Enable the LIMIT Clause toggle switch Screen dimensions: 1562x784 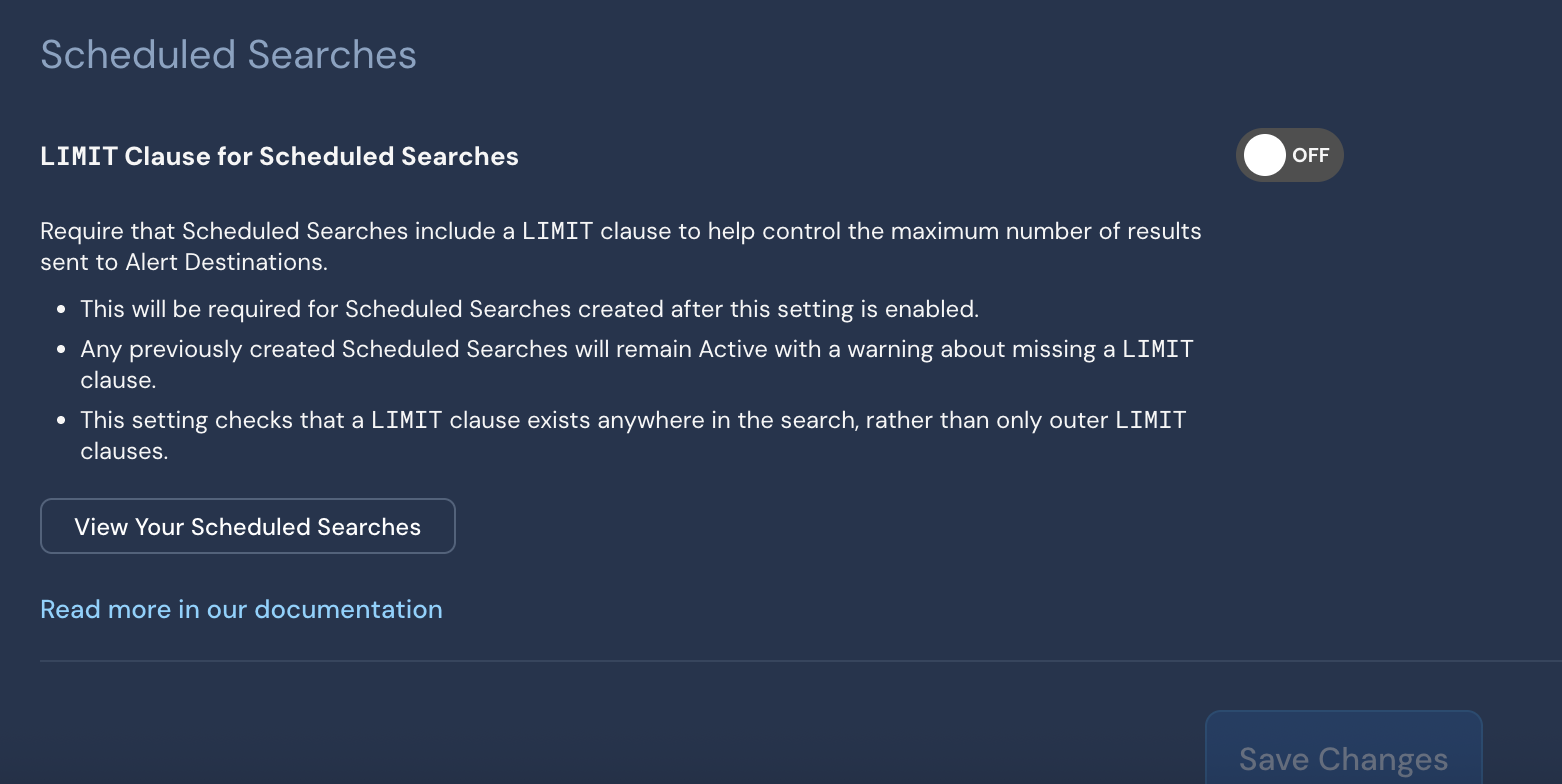(x=1289, y=155)
